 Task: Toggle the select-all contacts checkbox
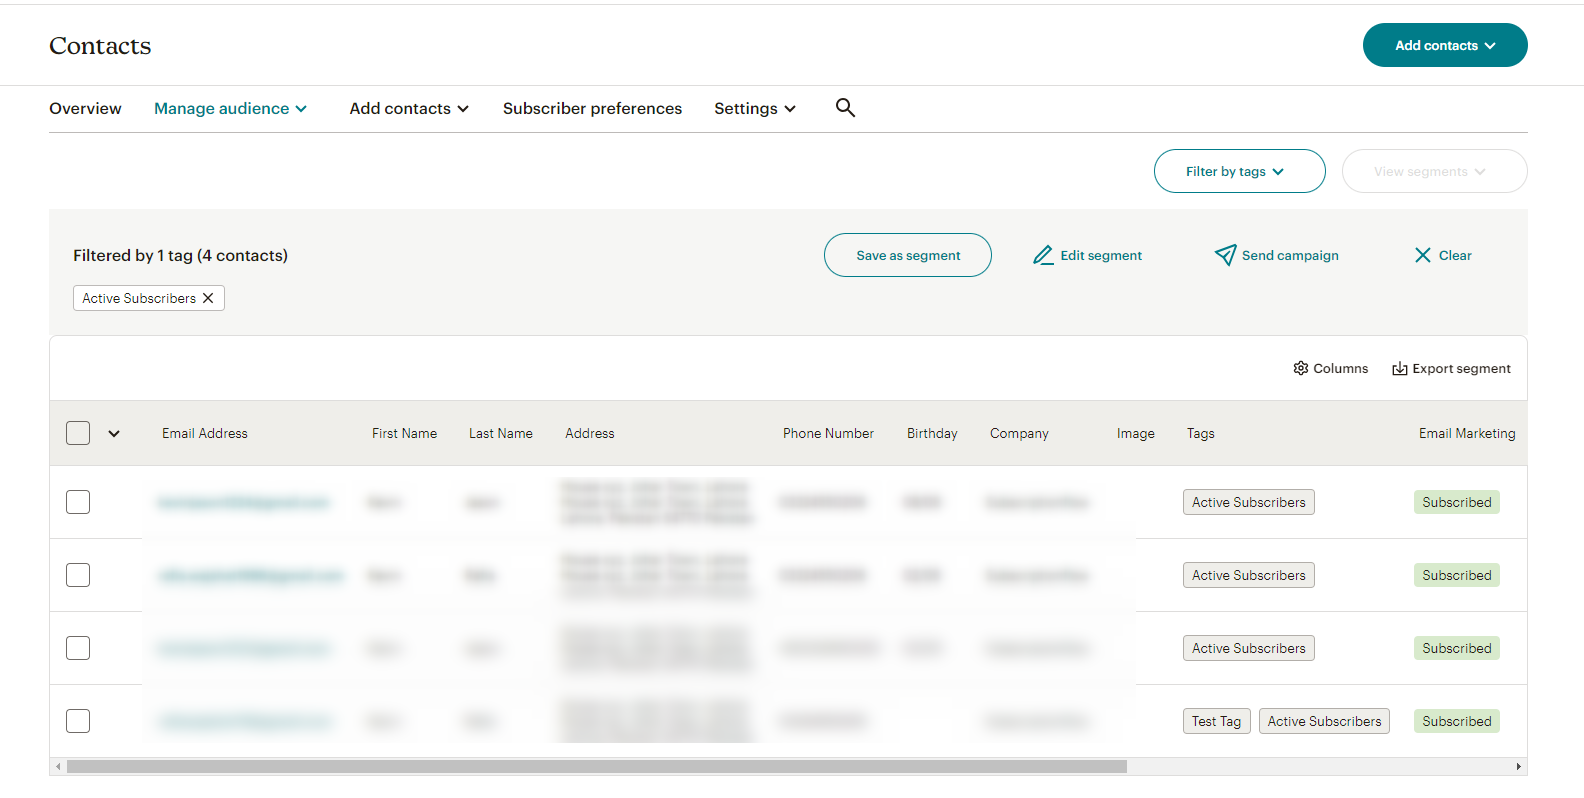[x=78, y=433]
